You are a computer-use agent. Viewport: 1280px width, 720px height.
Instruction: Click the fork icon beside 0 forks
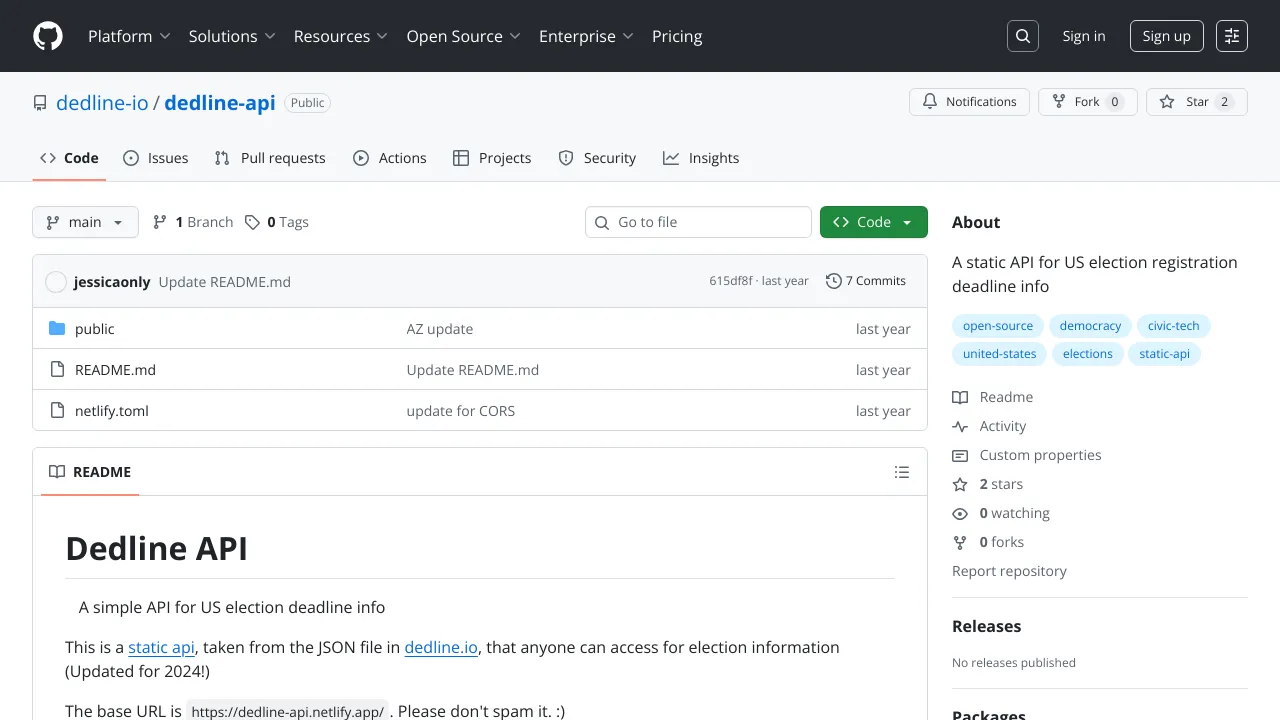(x=960, y=542)
